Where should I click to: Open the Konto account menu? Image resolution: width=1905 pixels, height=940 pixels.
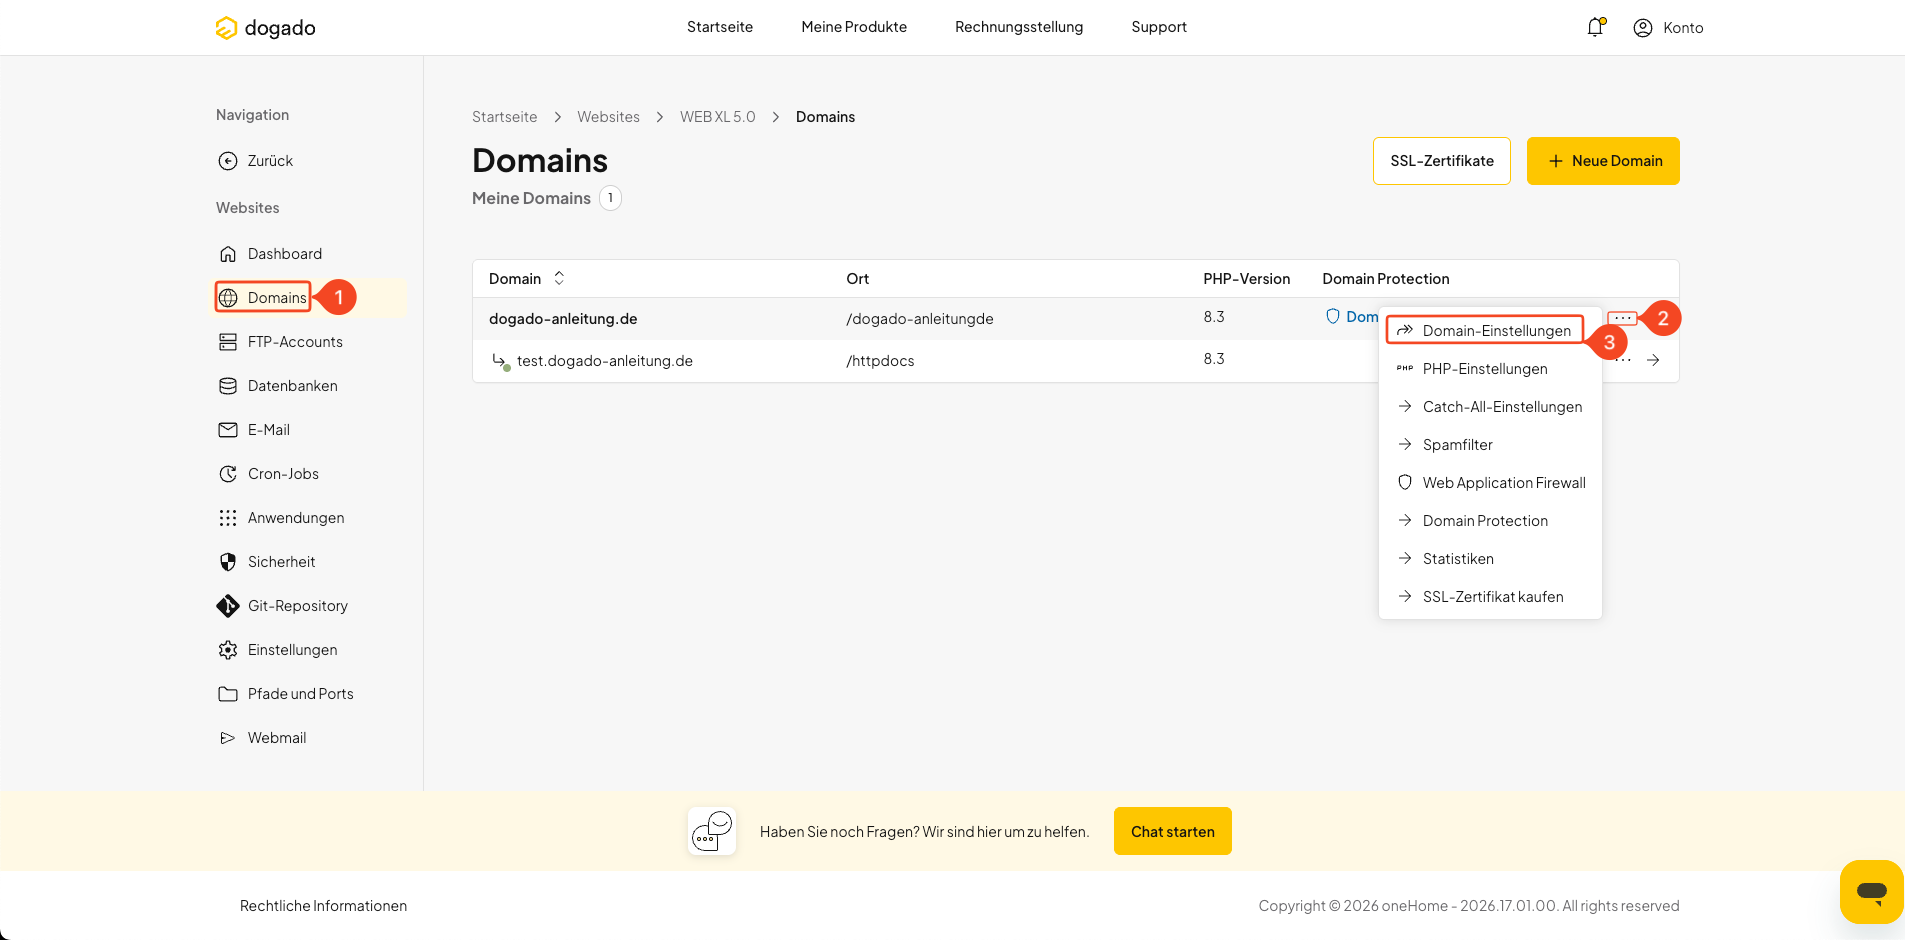(x=1668, y=28)
